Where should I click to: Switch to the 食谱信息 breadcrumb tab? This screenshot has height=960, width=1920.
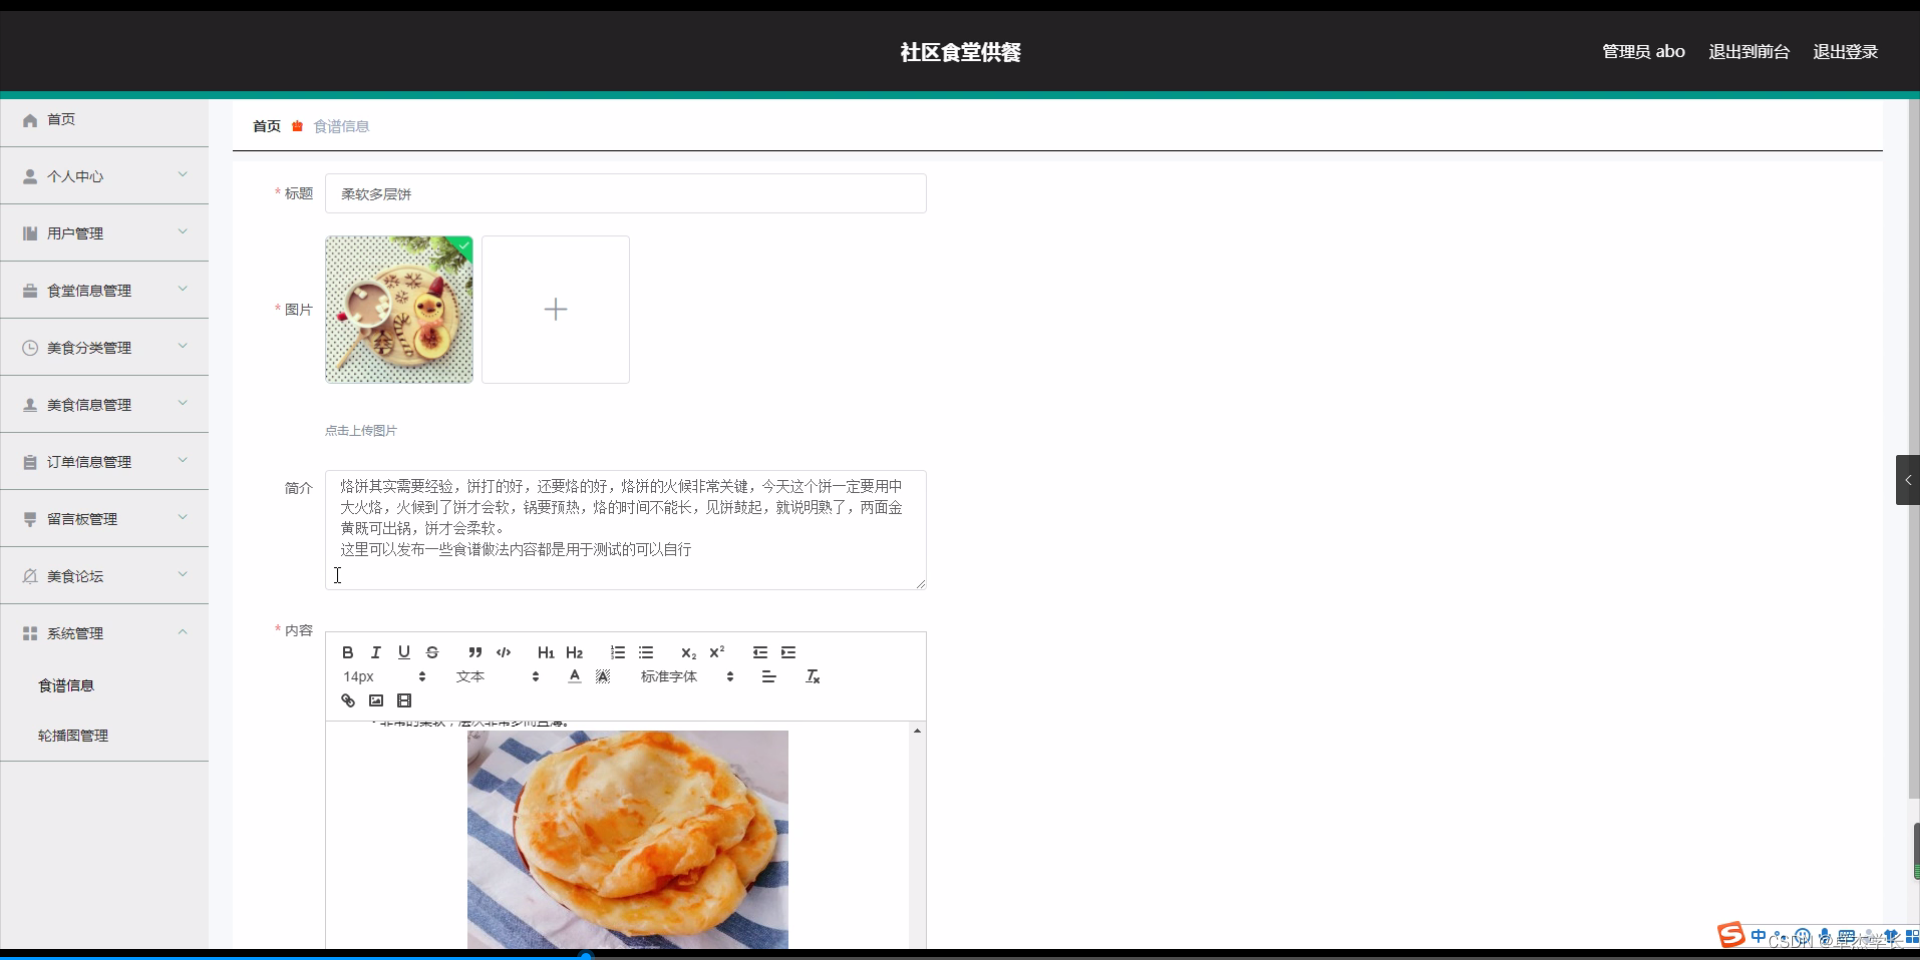pos(340,126)
